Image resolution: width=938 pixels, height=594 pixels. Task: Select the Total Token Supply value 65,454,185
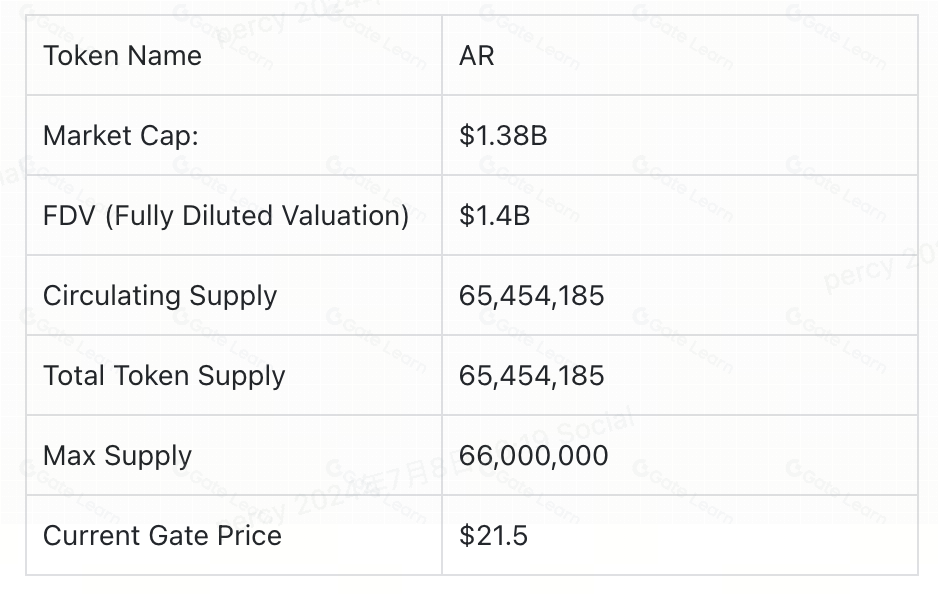[x=532, y=376]
